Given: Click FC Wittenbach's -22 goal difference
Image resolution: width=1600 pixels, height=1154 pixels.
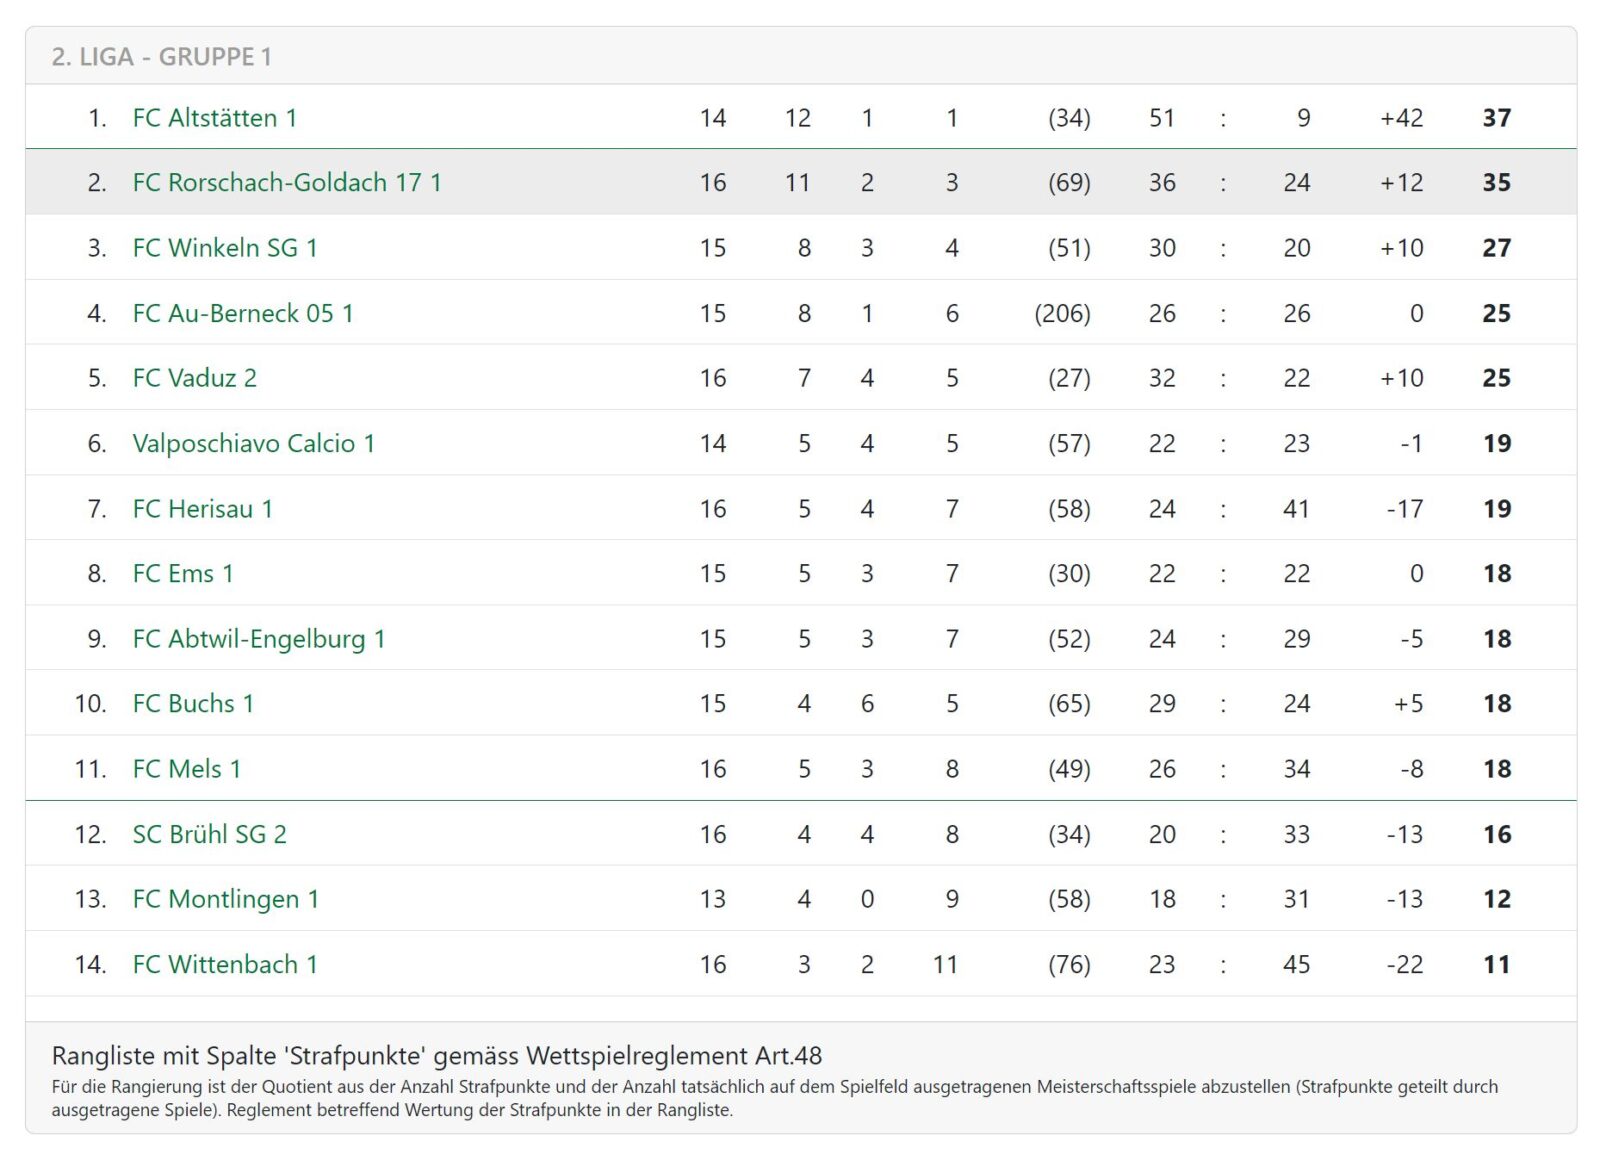Looking at the screenshot, I should tap(1404, 965).
